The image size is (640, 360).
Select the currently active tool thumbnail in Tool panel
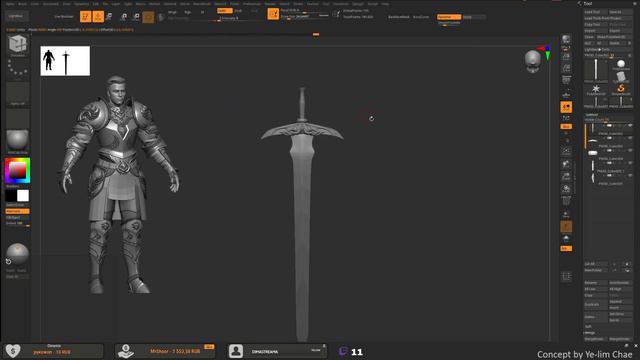pos(596,71)
